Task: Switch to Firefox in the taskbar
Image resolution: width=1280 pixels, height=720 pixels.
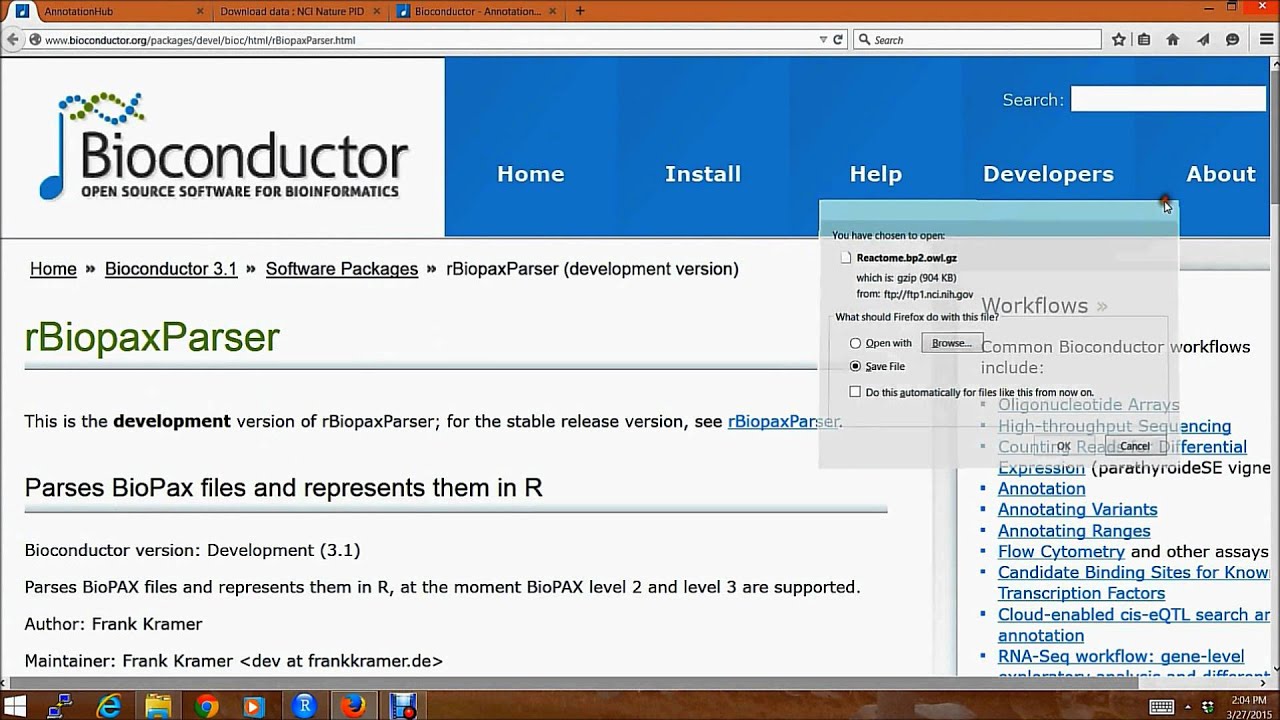Action: tap(353, 706)
